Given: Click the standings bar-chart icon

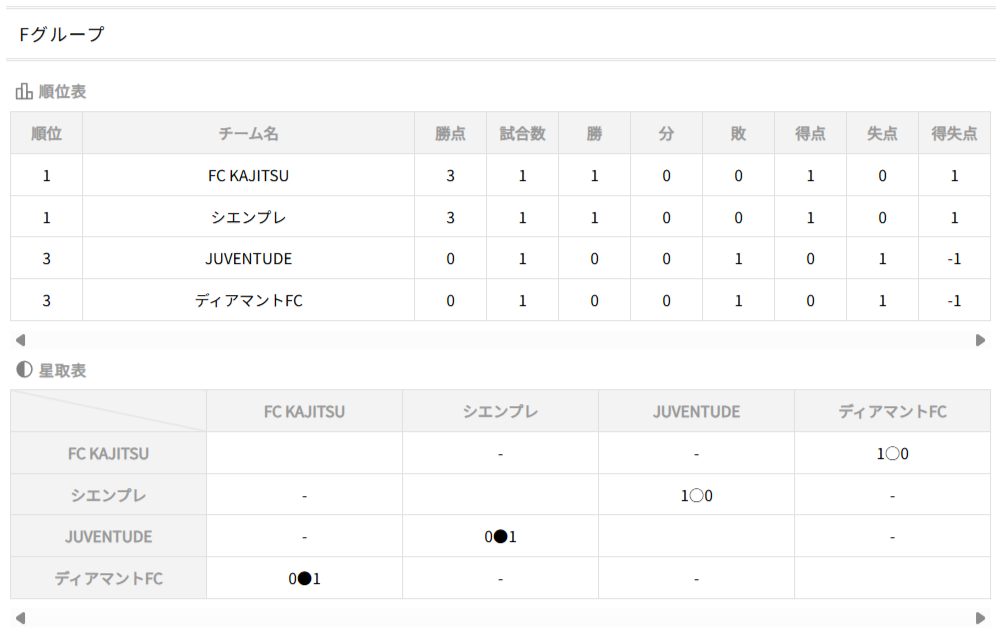Looking at the screenshot, I should point(24,92).
